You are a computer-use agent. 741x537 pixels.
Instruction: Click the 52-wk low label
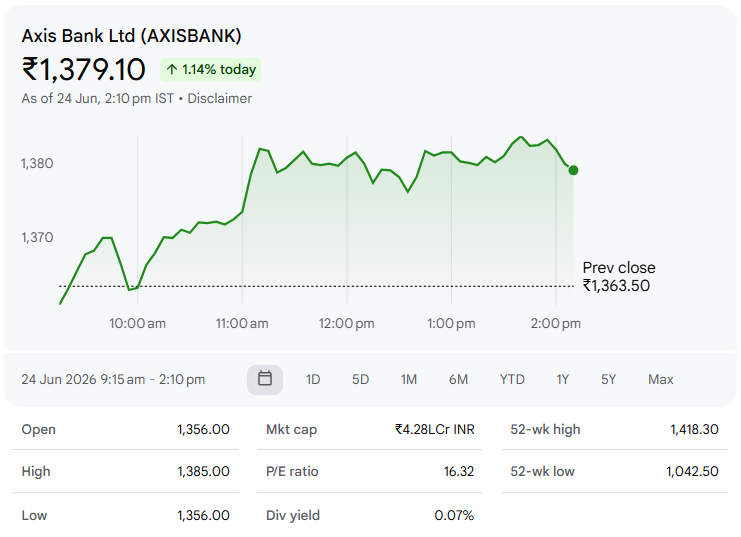(x=543, y=471)
